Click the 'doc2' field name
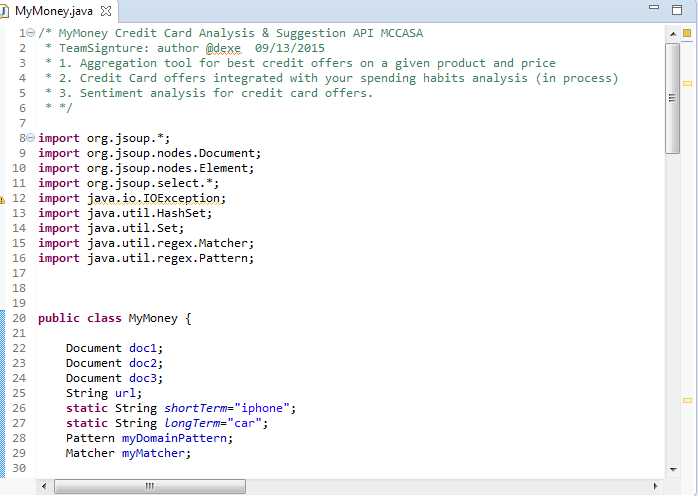The image size is (698, 496). click(x=143, y=363)
